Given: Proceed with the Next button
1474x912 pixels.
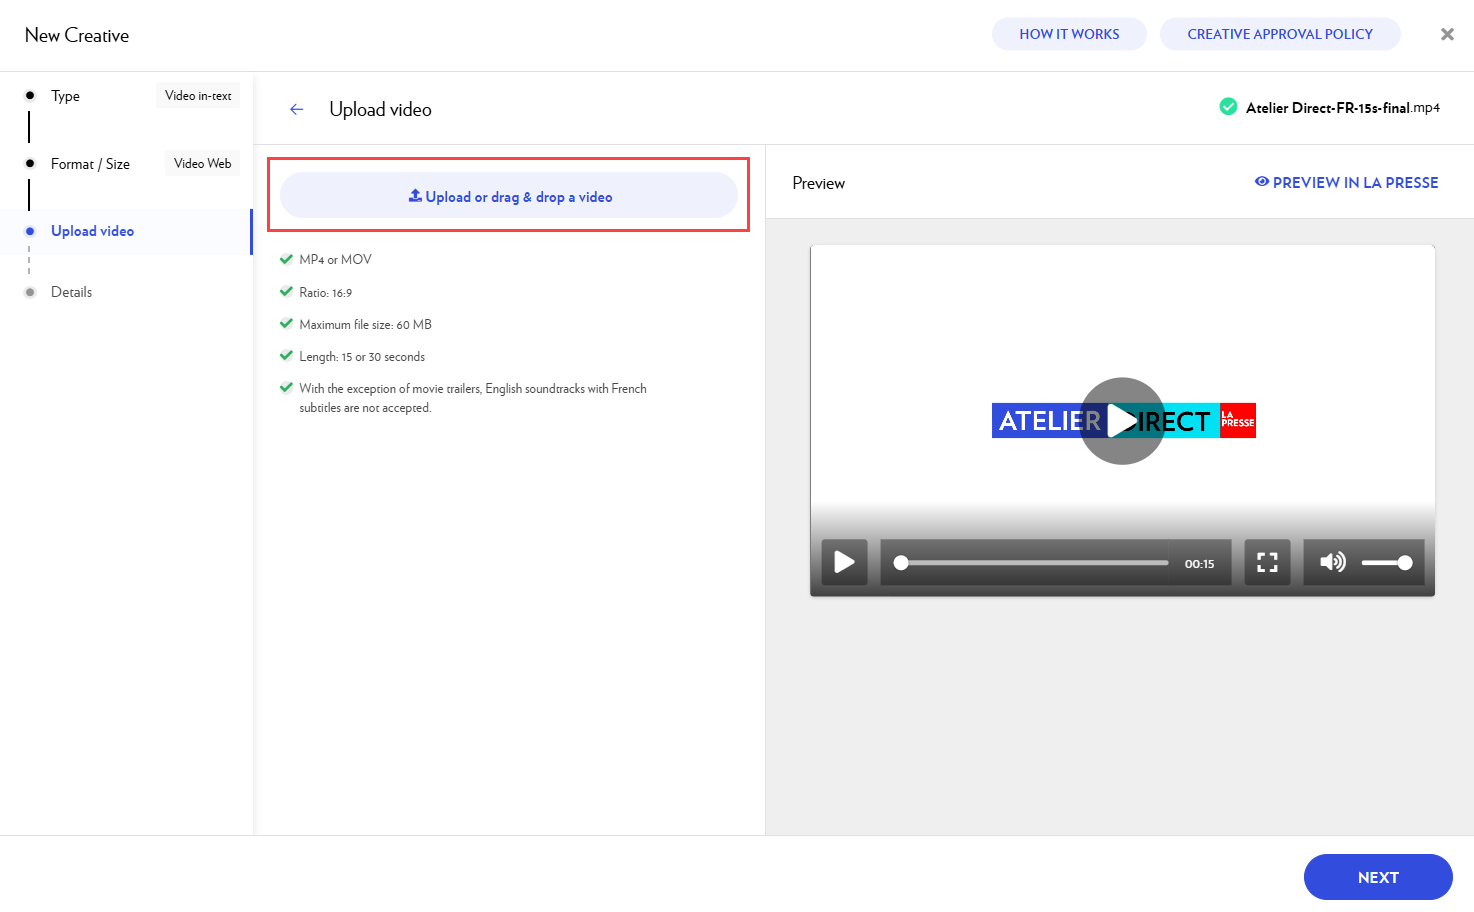Looking at the screenshot, I should click(x=1377, y=877).
